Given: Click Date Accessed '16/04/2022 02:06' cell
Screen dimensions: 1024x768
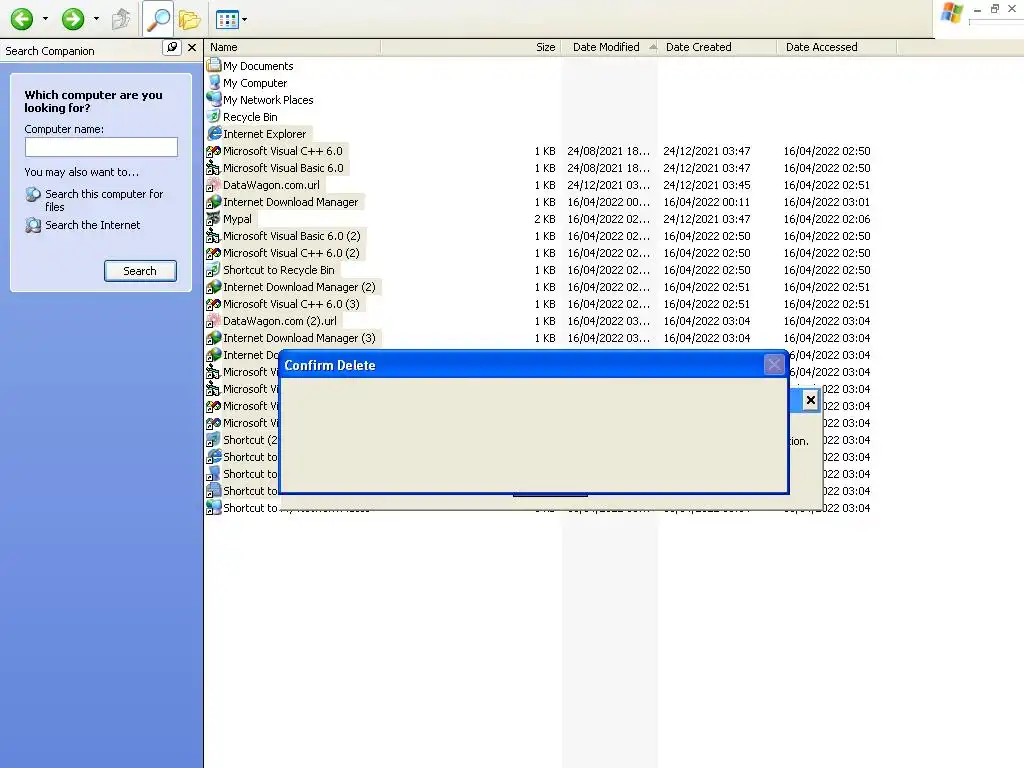Looking at the screenshot, I should click(827, 219).
